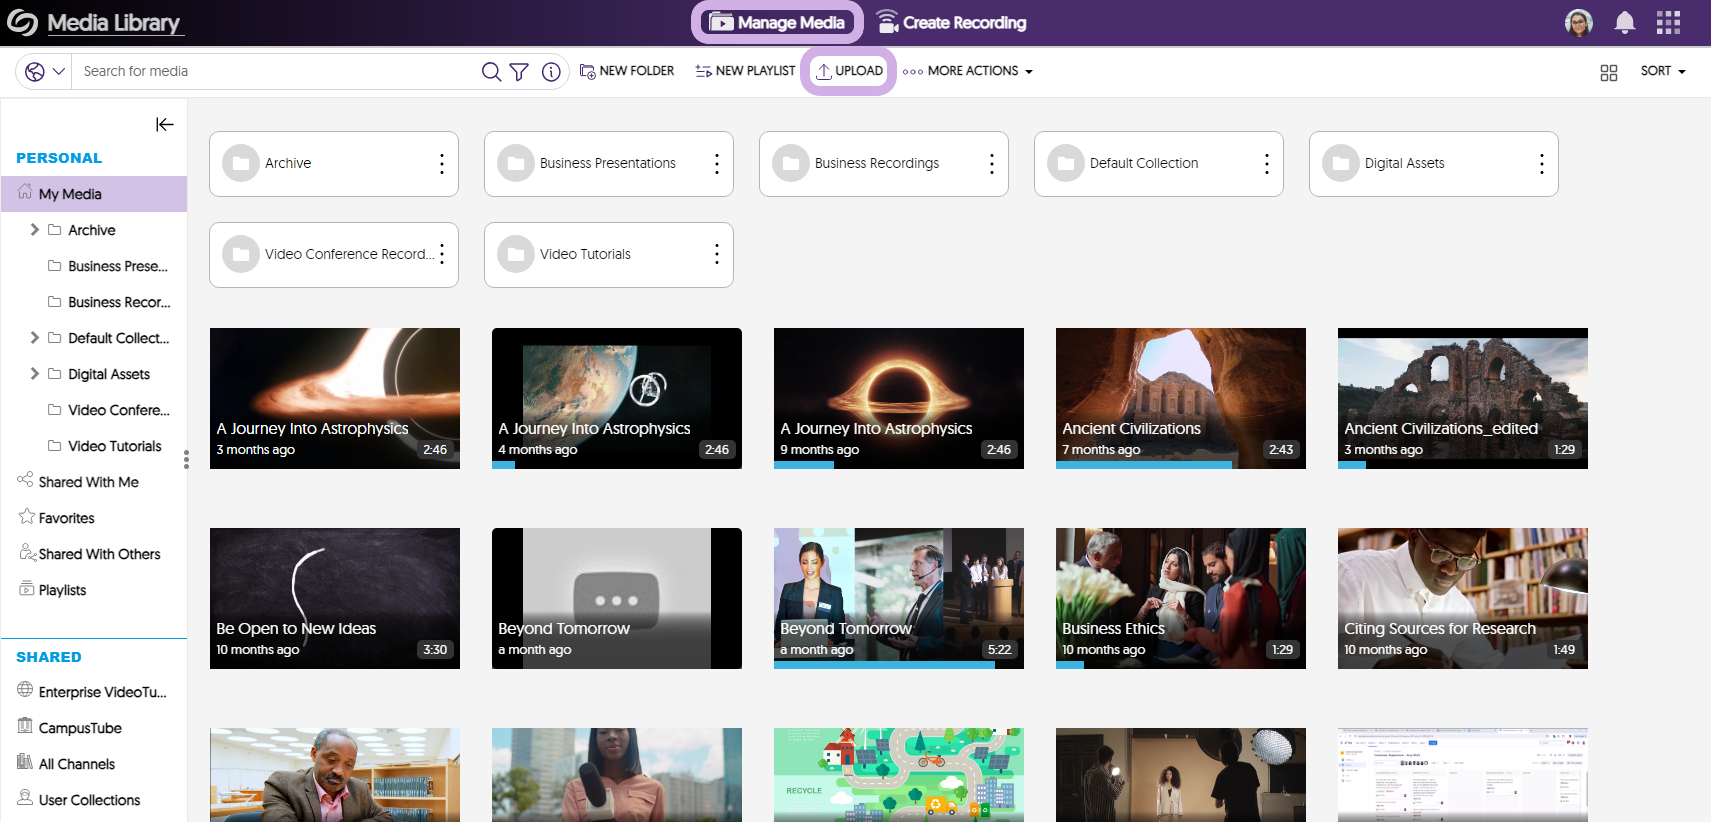1711x822 pixels.
Task: Open the notifications bell
Action: click(x=1625, y=22)
